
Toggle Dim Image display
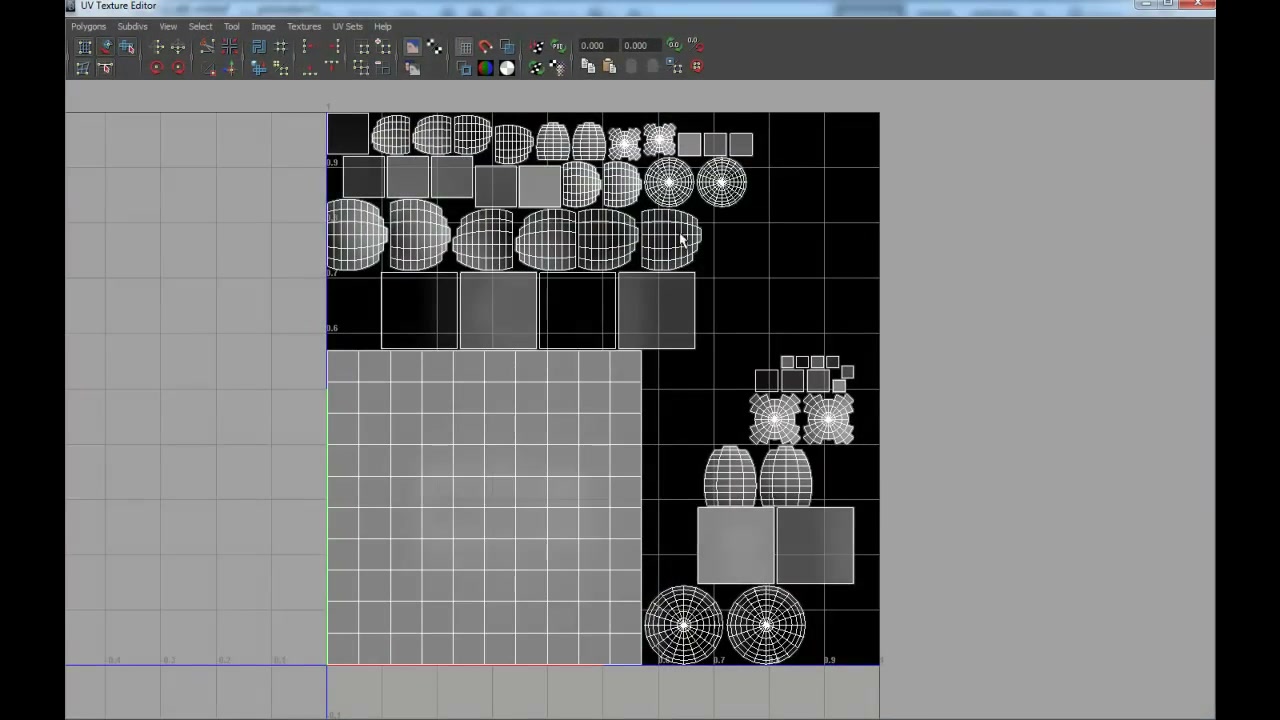[x=412, y=68]
